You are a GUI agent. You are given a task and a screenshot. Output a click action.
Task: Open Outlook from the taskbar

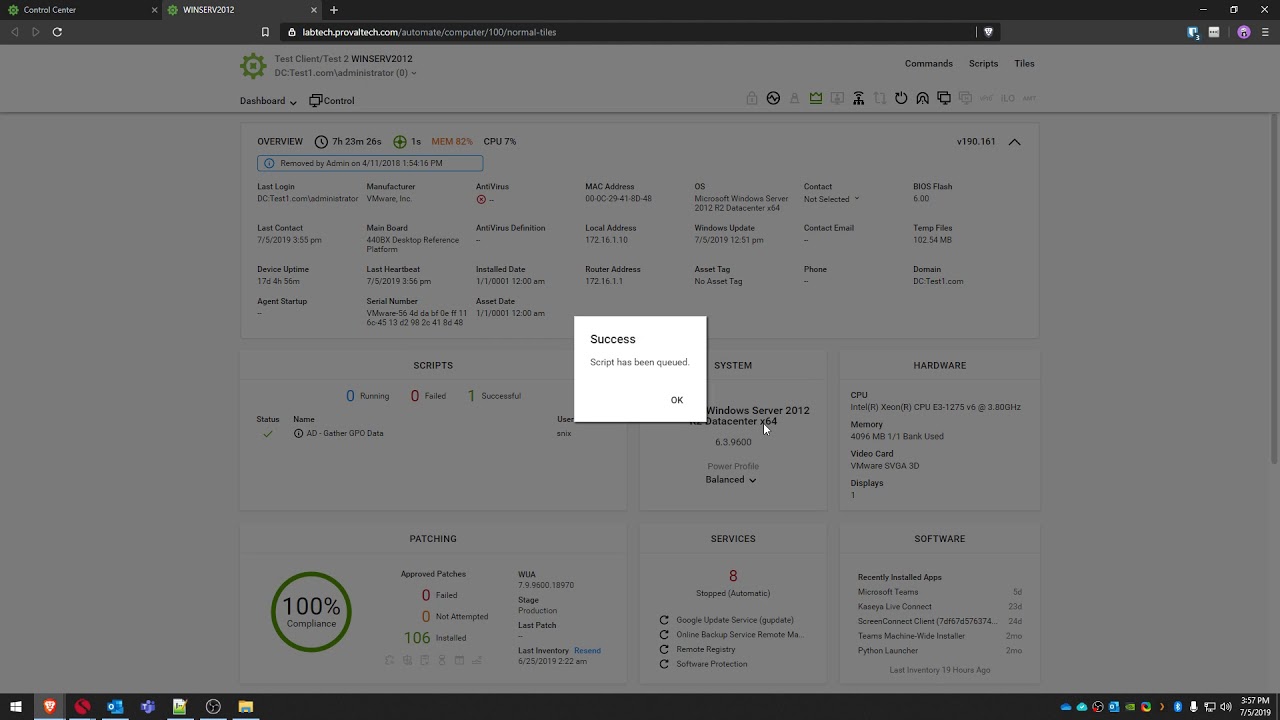tap(115, 707)
